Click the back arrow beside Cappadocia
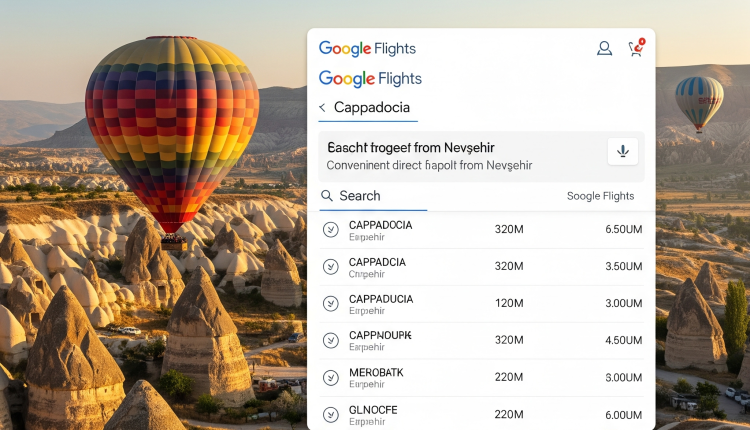 [x=322, y=108]
